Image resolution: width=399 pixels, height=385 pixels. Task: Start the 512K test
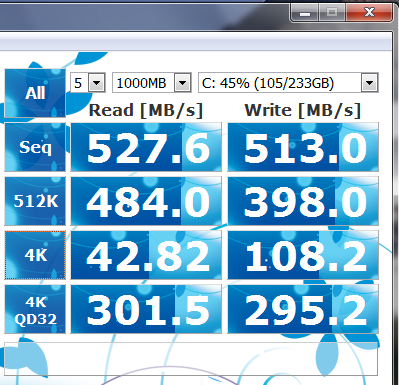(x=35, y=201)
